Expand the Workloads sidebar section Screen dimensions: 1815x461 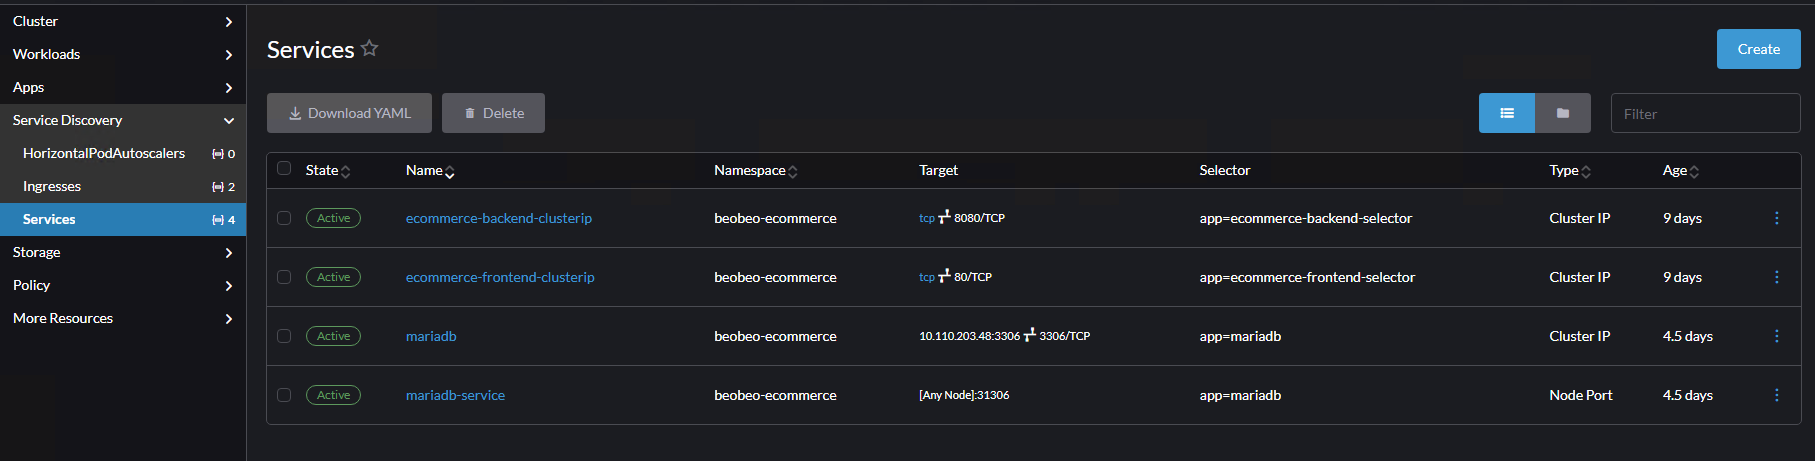tap(122, 54)
